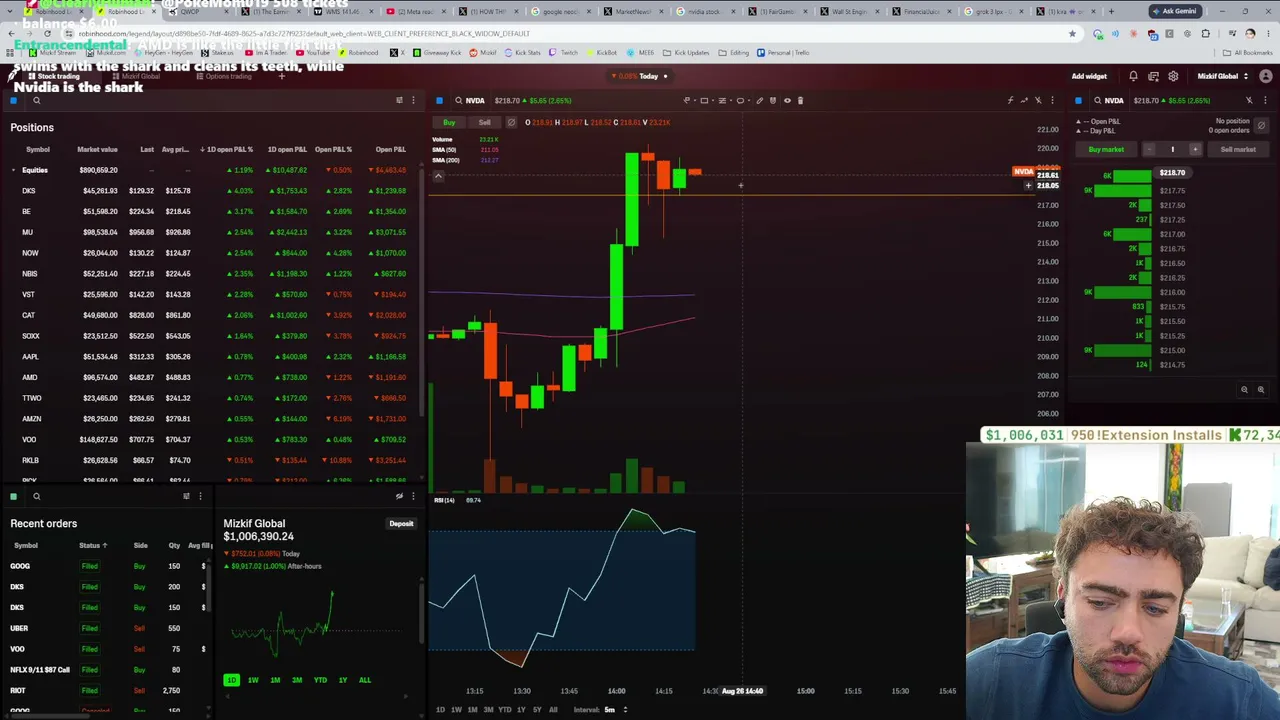Click the Add widget button
This screenshot has width=1280, height=720.
1089,76
